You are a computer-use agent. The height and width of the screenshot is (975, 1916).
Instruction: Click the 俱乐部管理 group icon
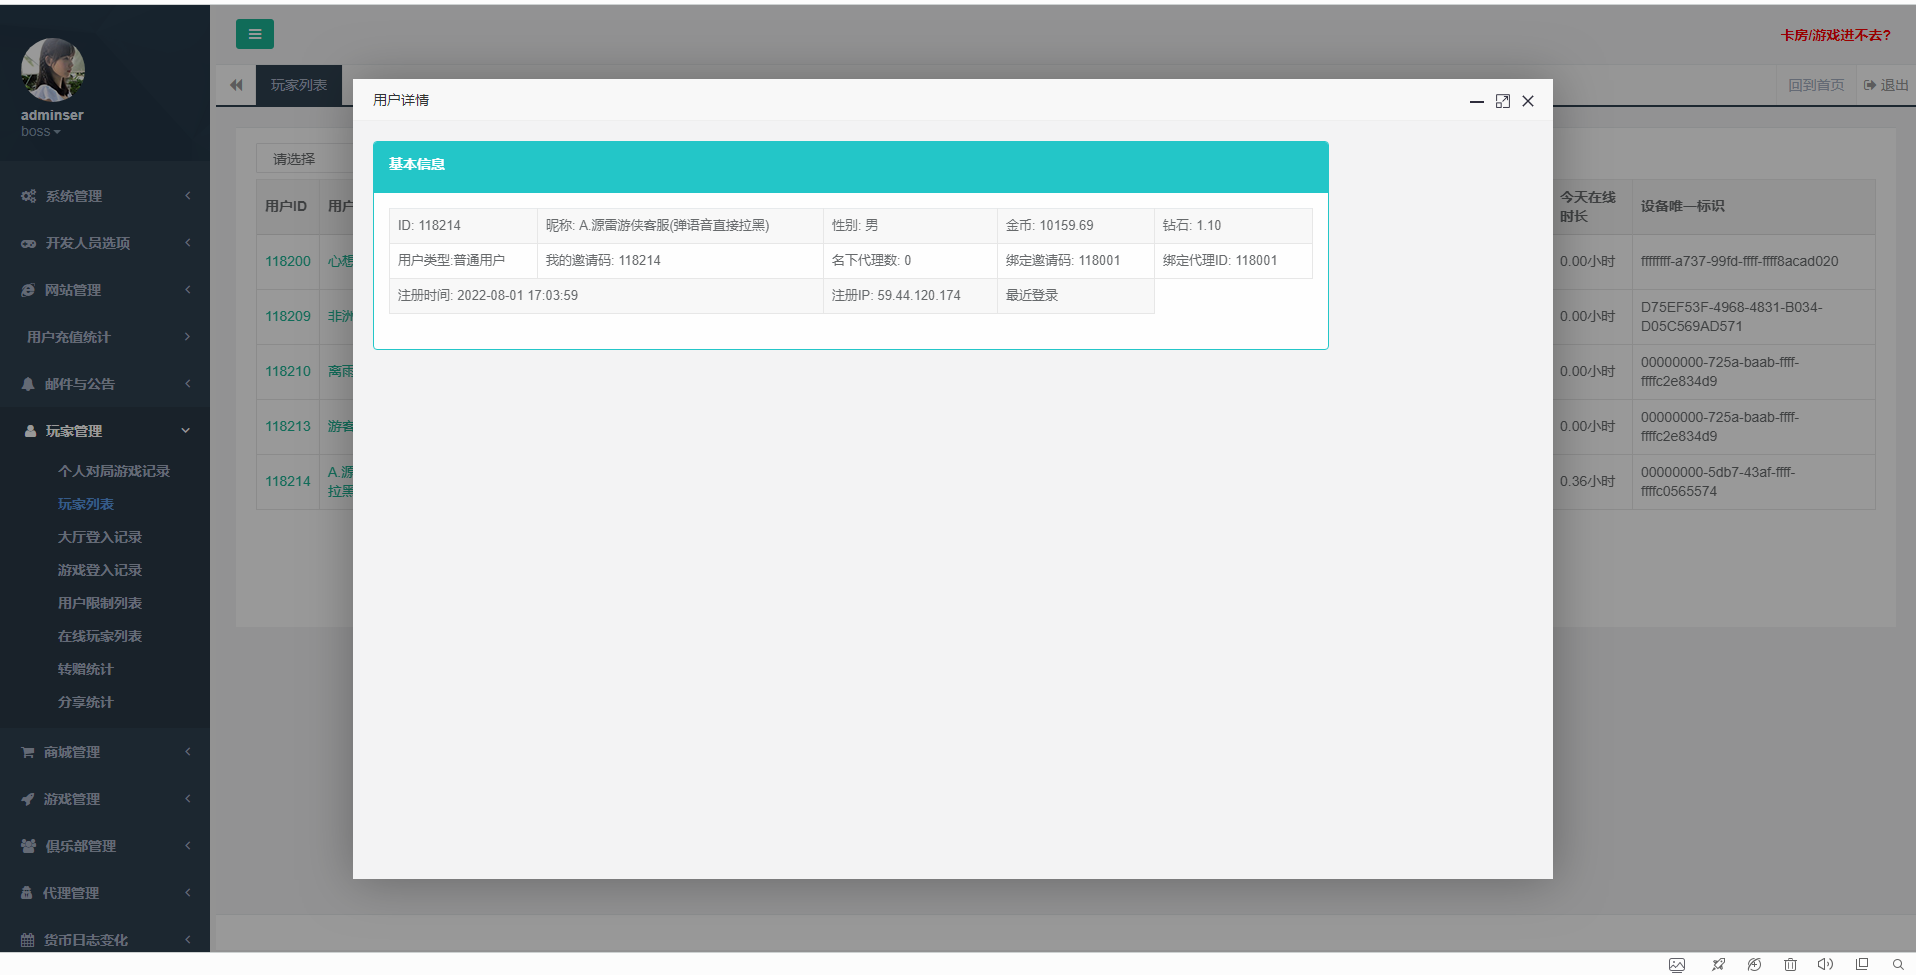[28, 846]
